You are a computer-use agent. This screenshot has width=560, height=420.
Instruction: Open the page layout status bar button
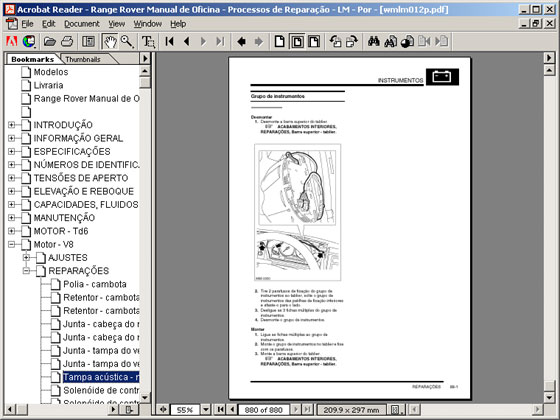tap(396, 410)
